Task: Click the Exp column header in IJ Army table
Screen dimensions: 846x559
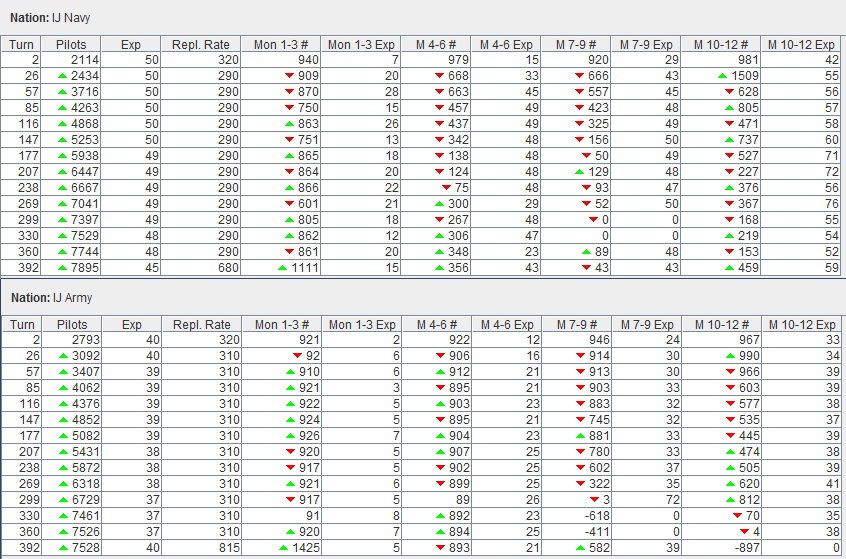Action: click(132, 324)
